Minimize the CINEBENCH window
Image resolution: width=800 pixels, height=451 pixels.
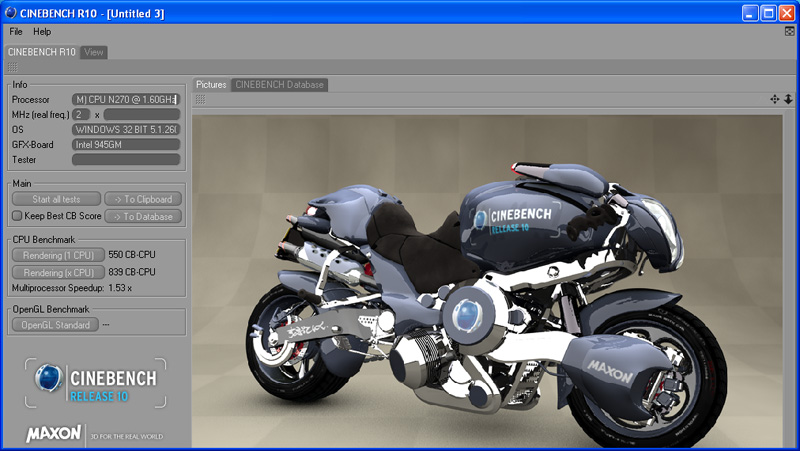[x=749, y=13]
